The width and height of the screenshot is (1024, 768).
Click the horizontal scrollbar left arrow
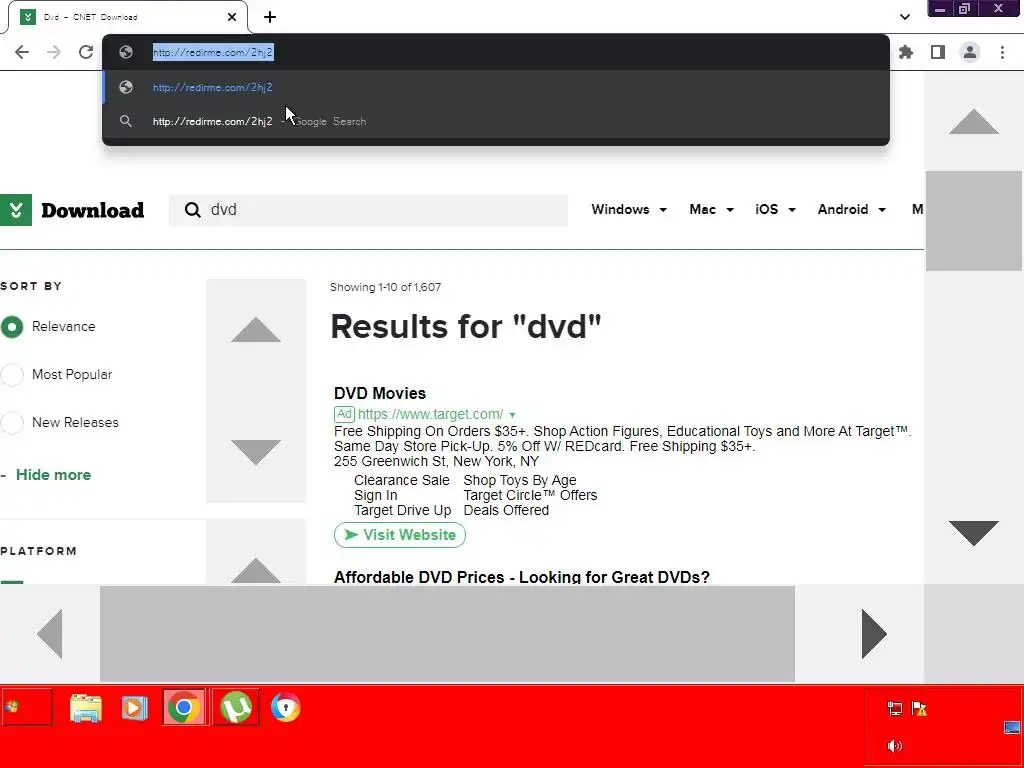click(50, 633)
